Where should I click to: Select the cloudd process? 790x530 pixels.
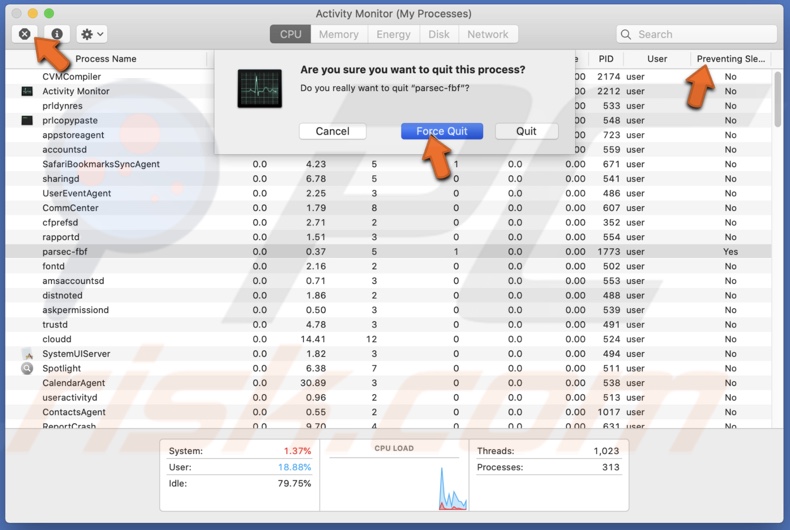(x=57, y=339)
